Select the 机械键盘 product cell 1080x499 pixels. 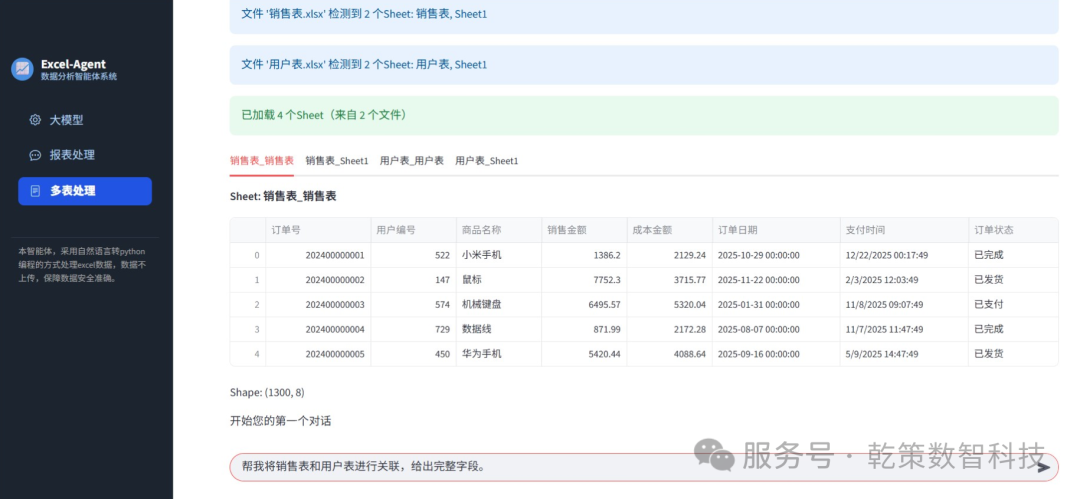point(481,304)
